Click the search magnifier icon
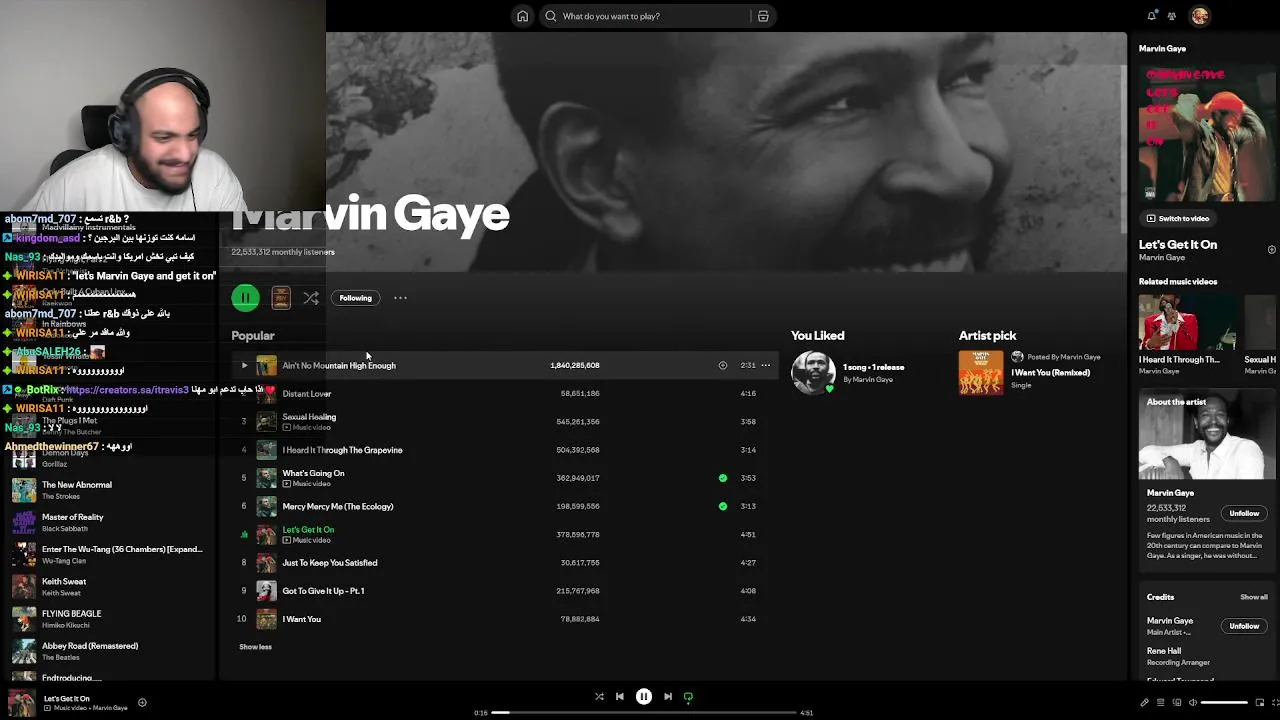The height and width of the screenshot is (720, 1280). (x=551, y=16)
